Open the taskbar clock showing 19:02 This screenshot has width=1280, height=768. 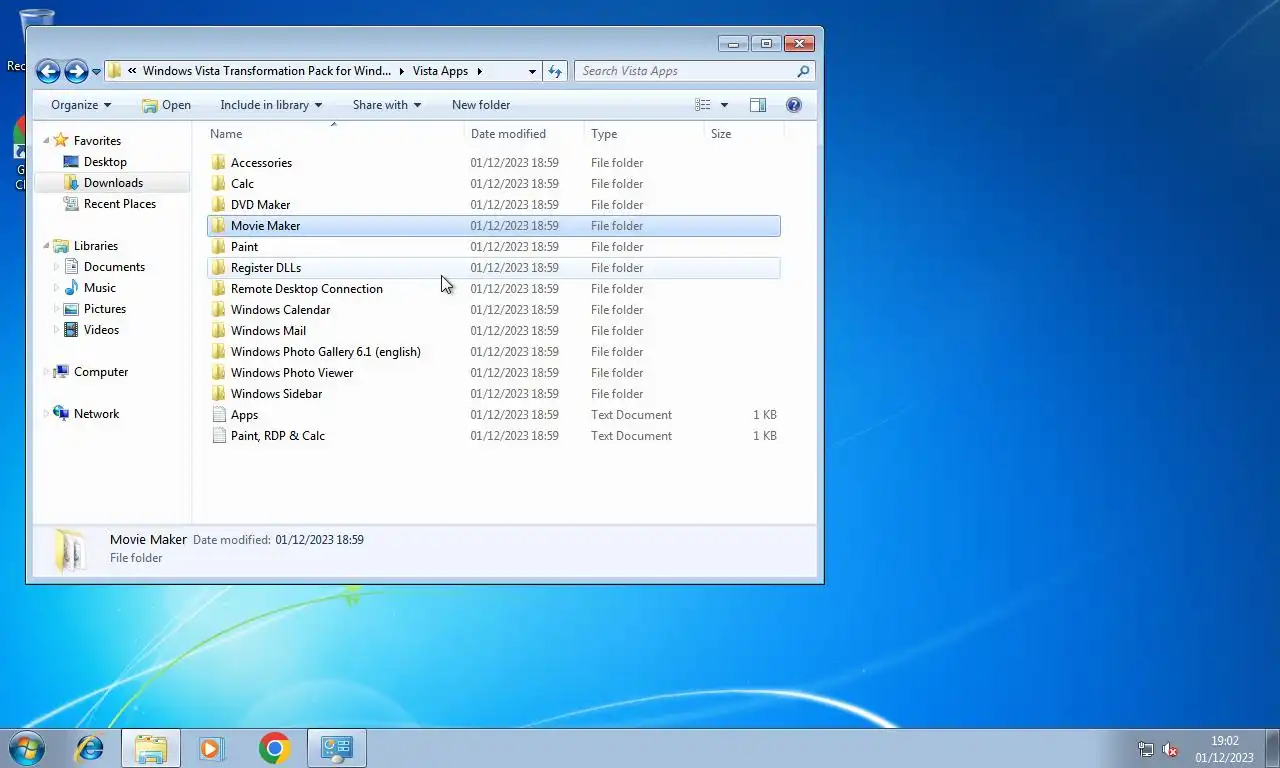click(1224, 749)
